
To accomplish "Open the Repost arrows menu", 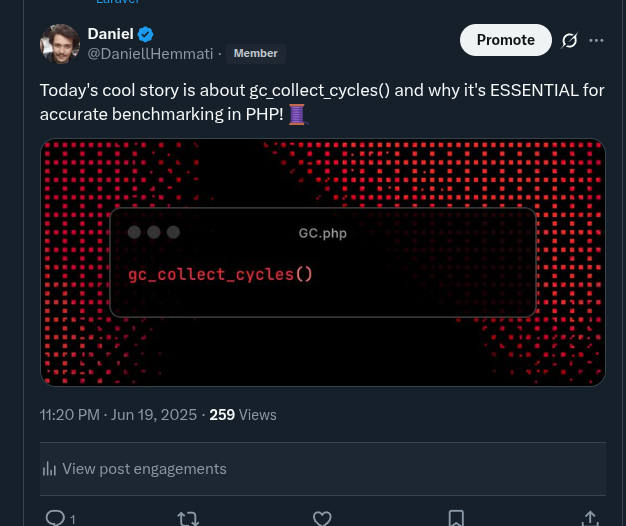I will [187, 518].
